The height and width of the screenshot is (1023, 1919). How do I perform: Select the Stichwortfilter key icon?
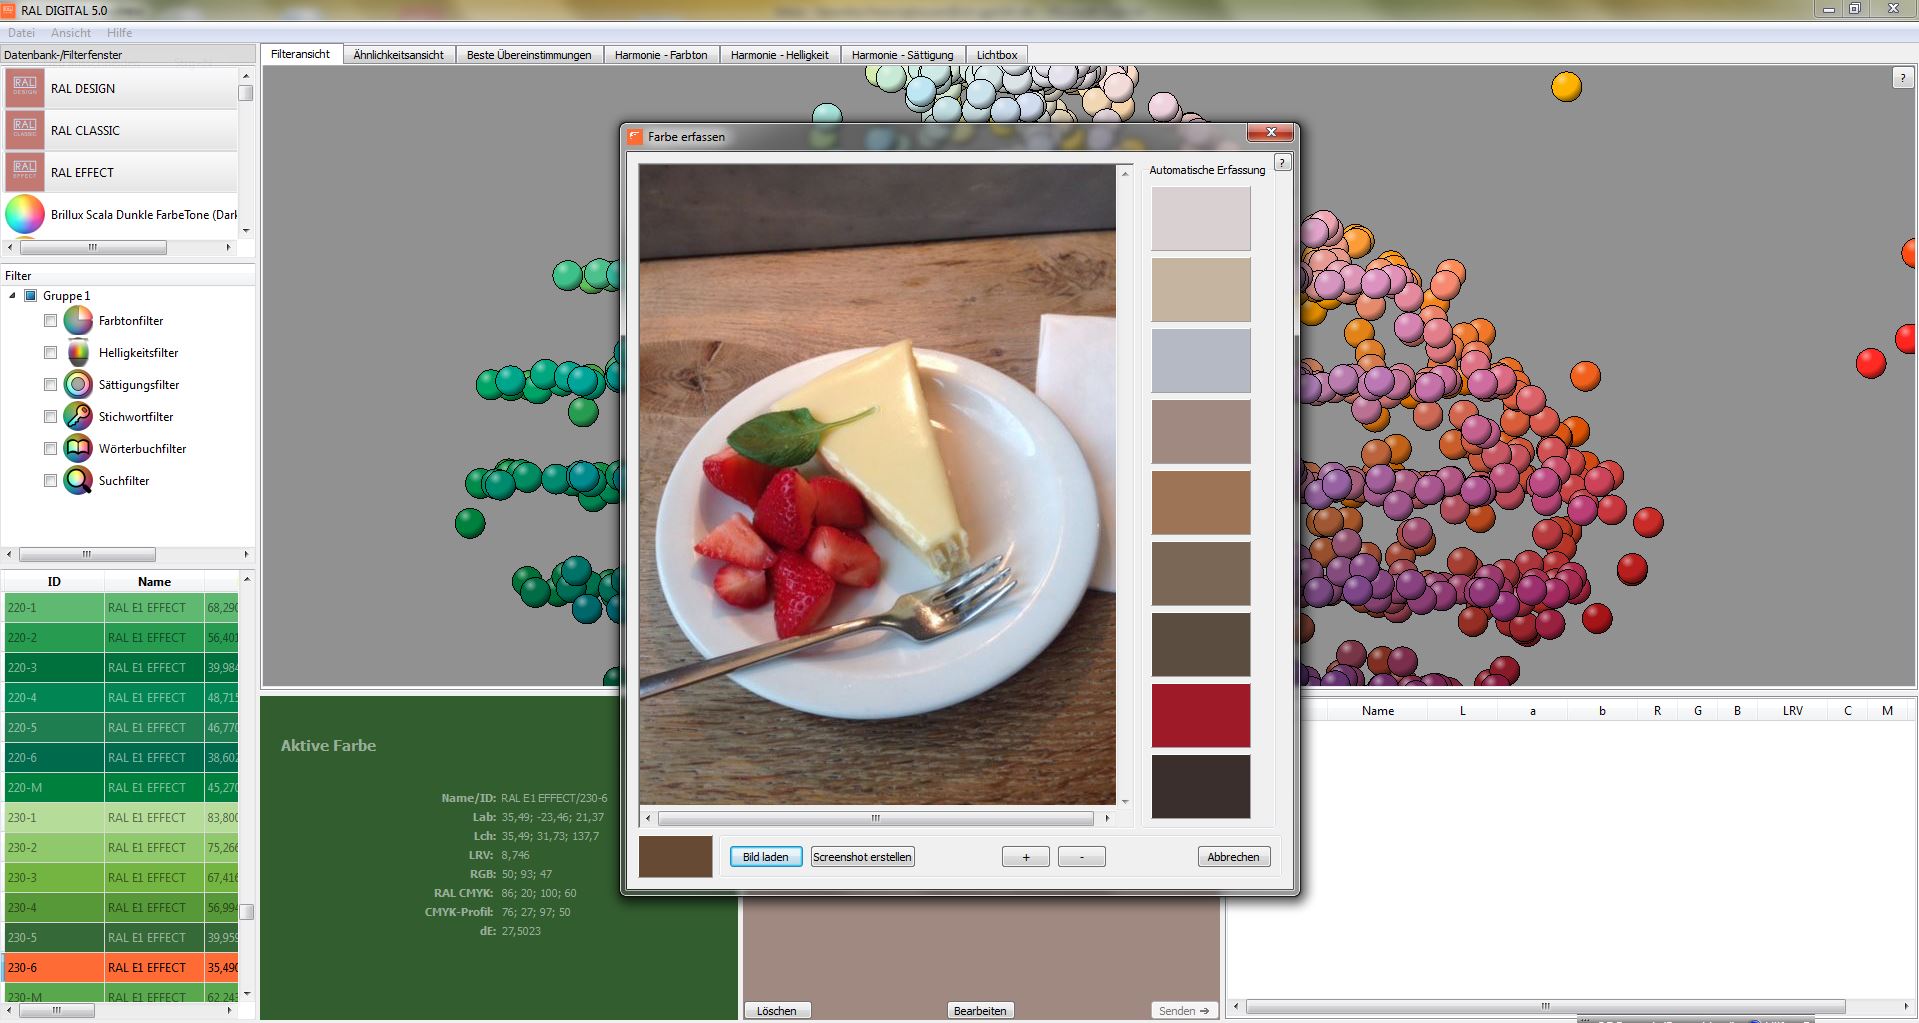pyautogui.click(x=78, y=417)
